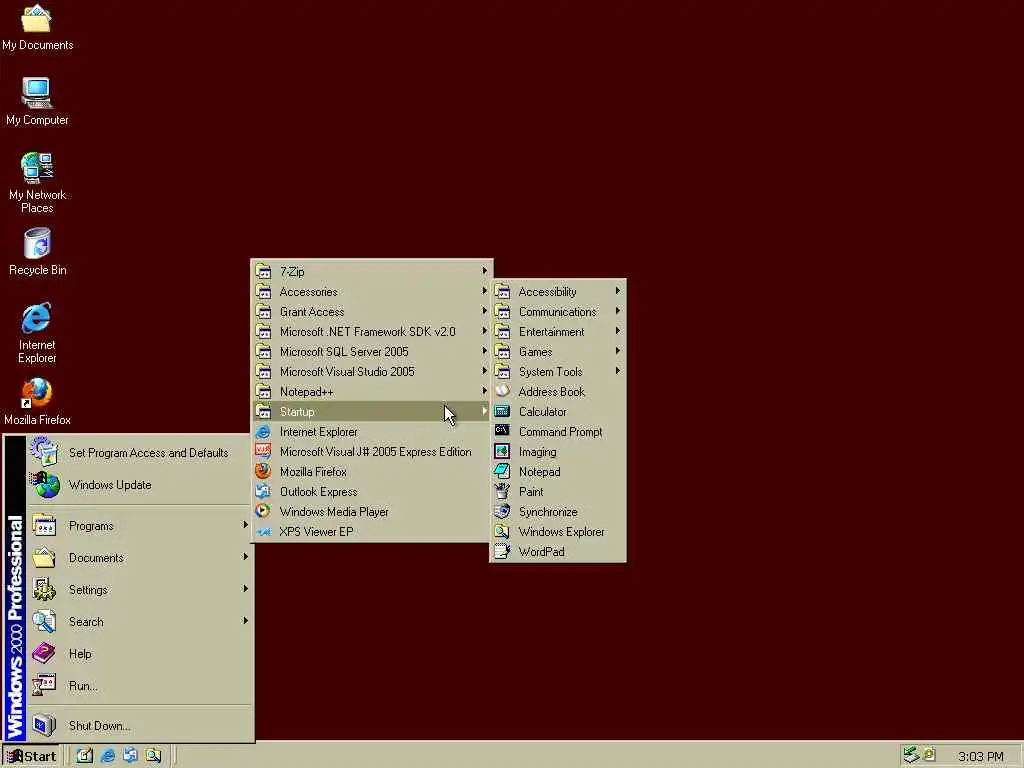Image resolution: width=1024 pixels, height=768 pixels.
Task: Select Internet Explorer desktop shortcut
Action: (x=37, y=332)
